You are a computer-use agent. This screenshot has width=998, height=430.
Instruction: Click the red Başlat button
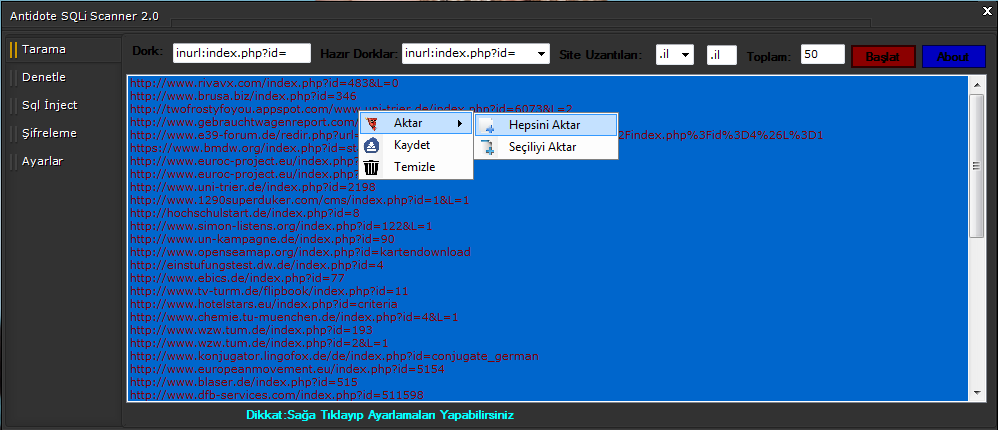point(883,56)
